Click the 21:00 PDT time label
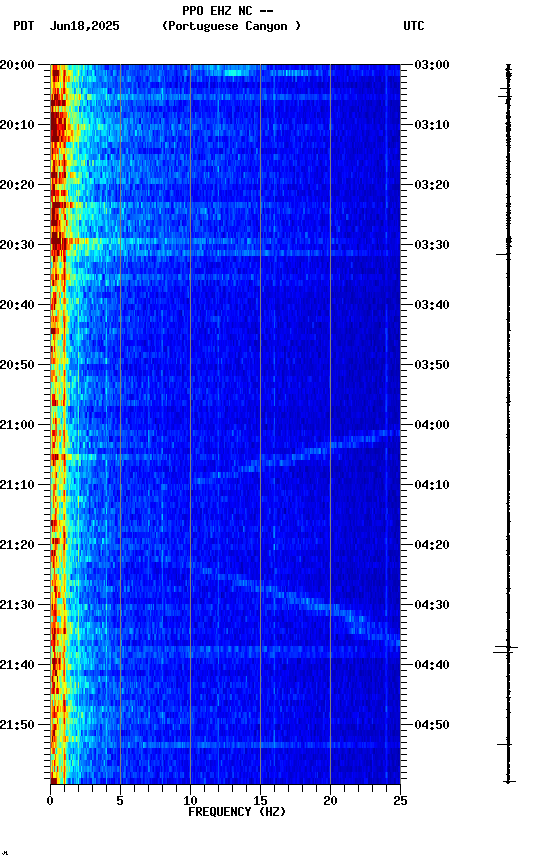Screen dimensions: 552x864 point(17,425)
